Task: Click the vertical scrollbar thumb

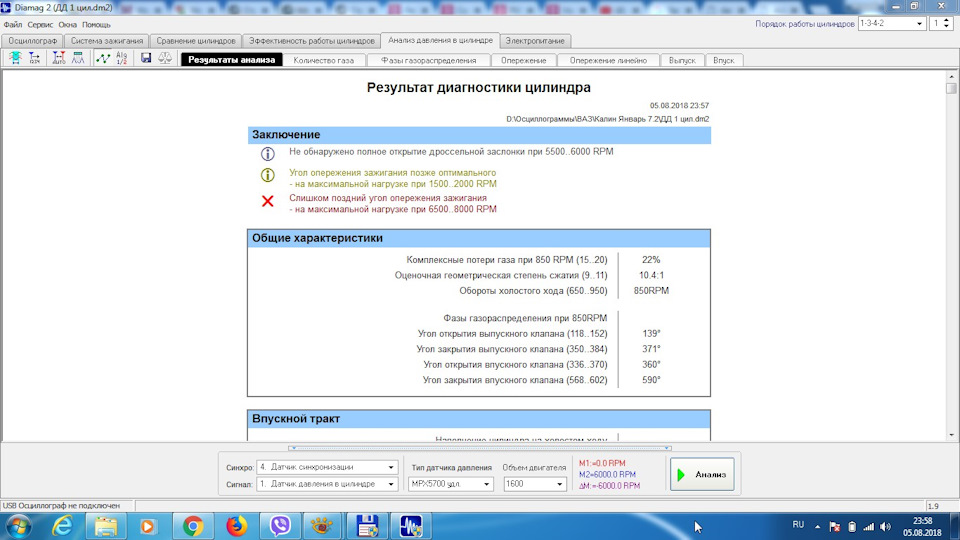Action: click(951, 89)
